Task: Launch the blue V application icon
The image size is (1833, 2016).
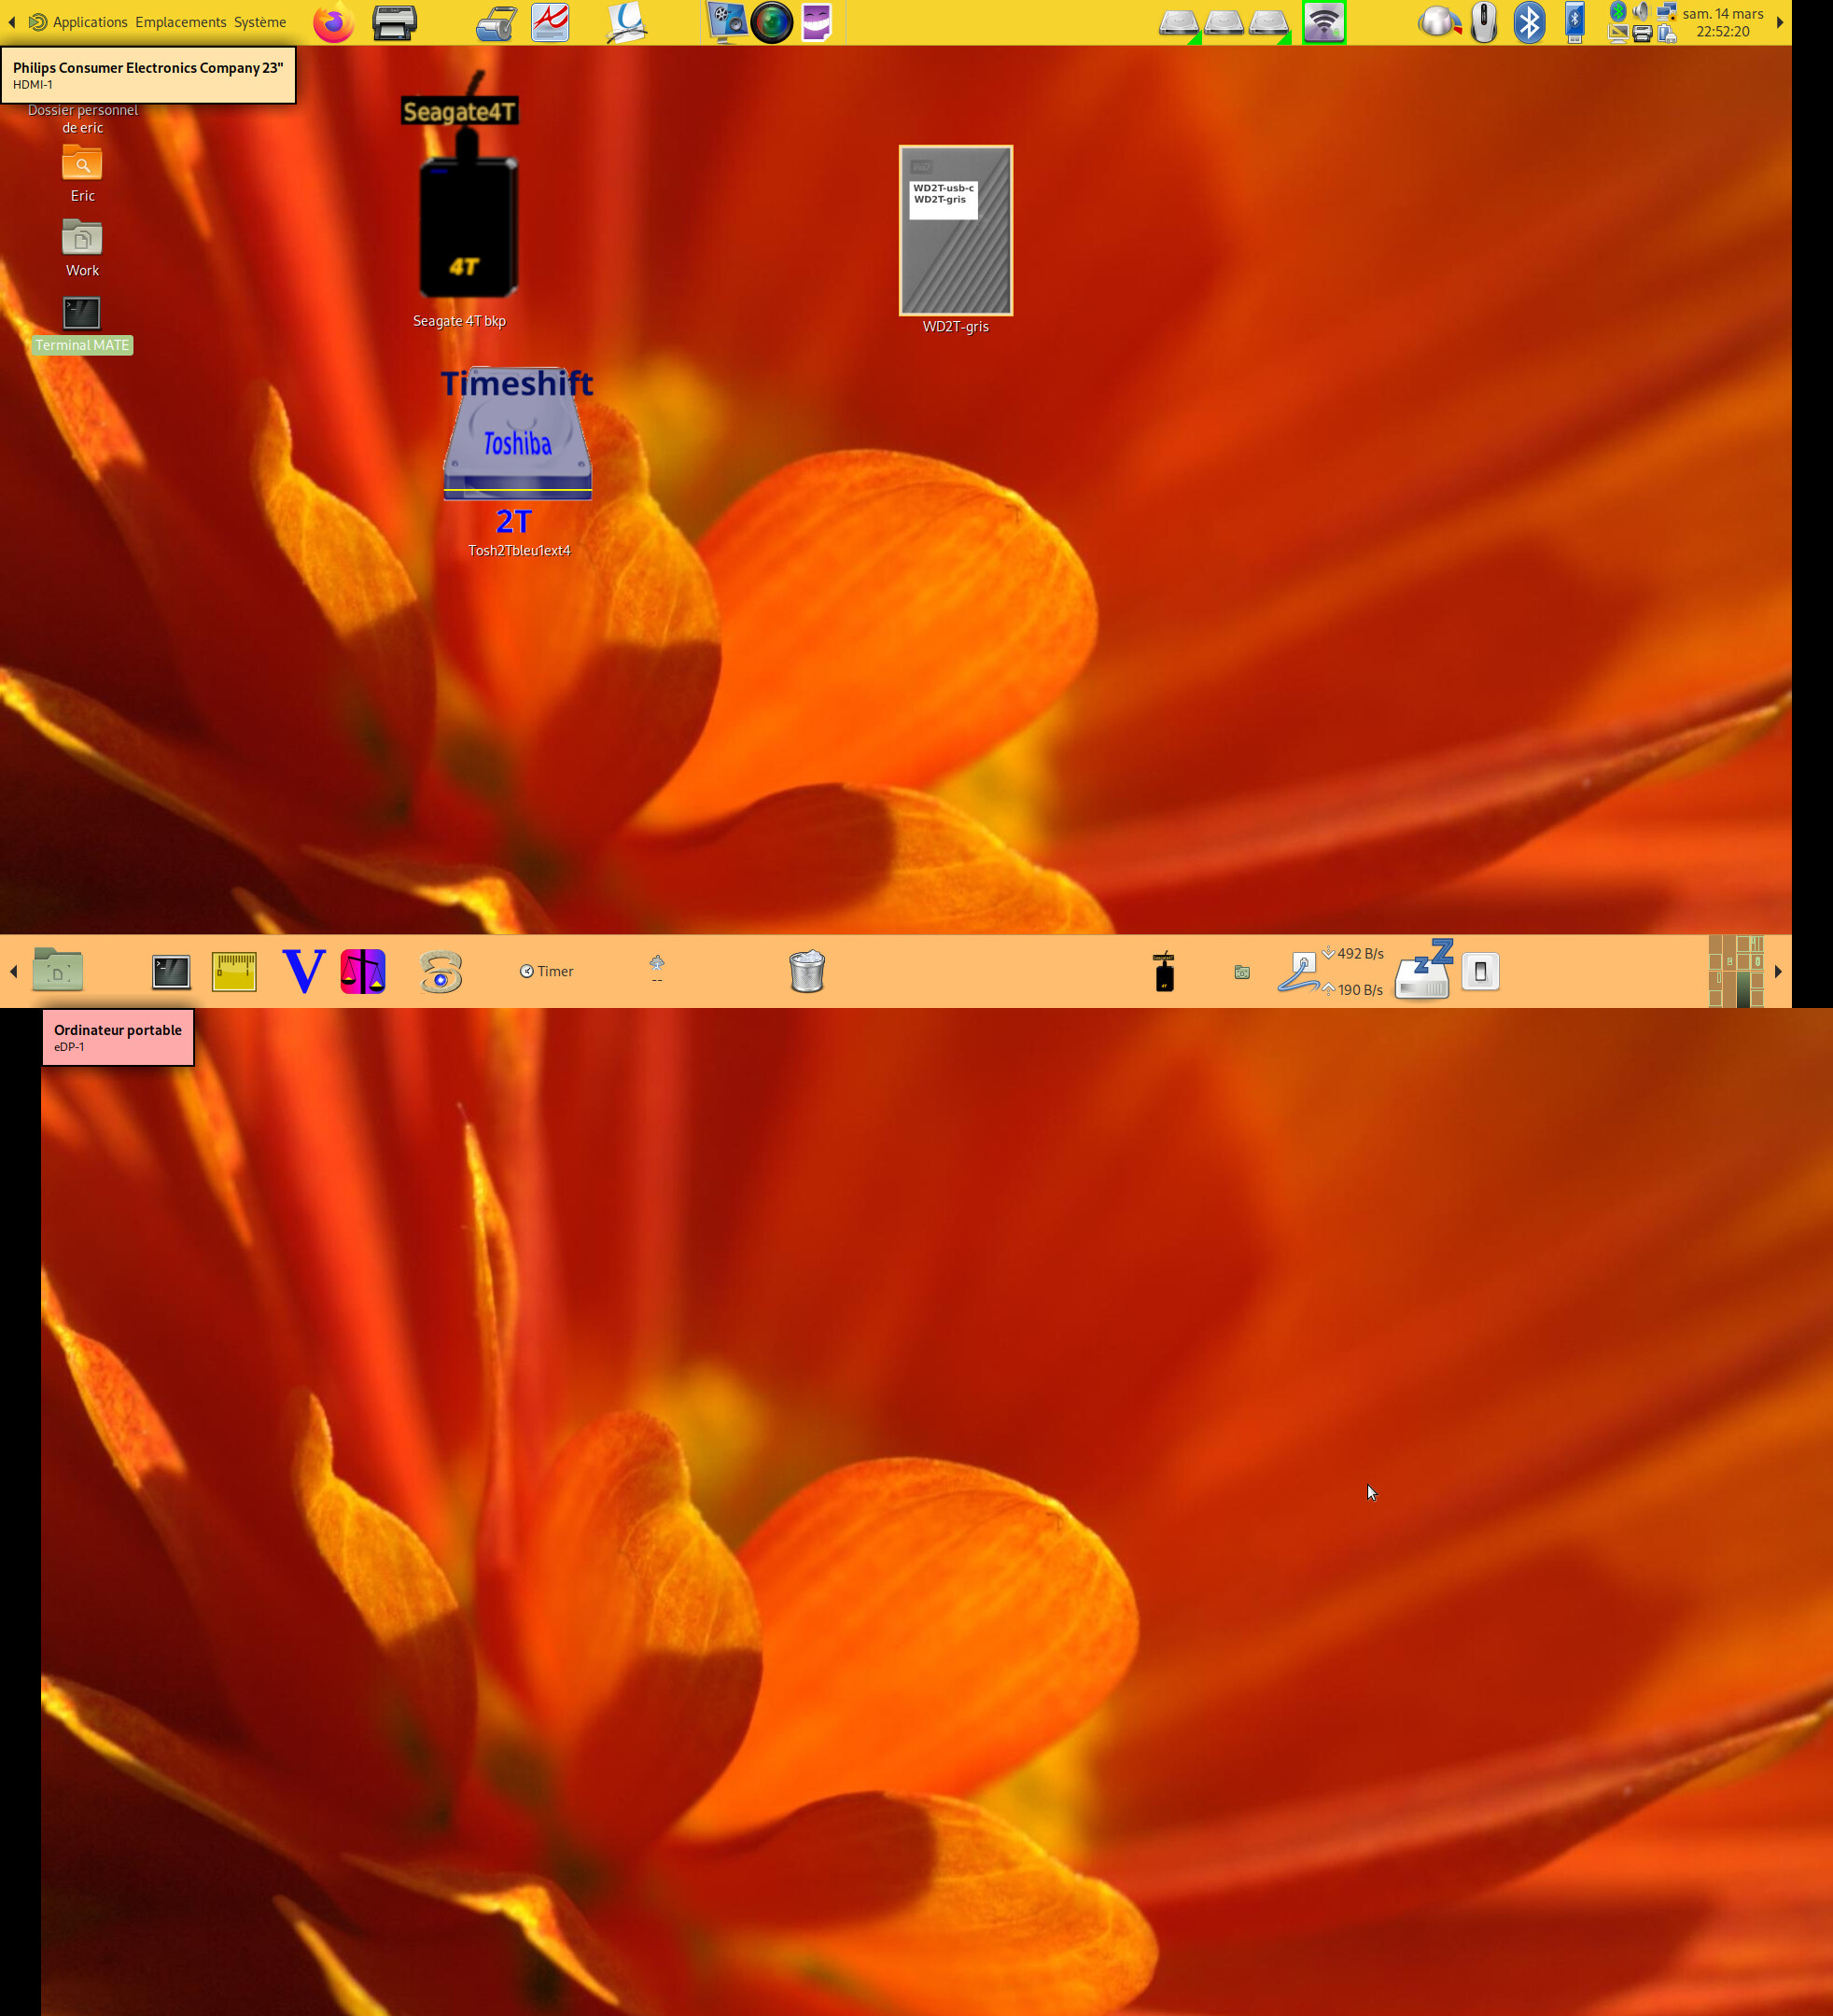Action: (303, 971)
